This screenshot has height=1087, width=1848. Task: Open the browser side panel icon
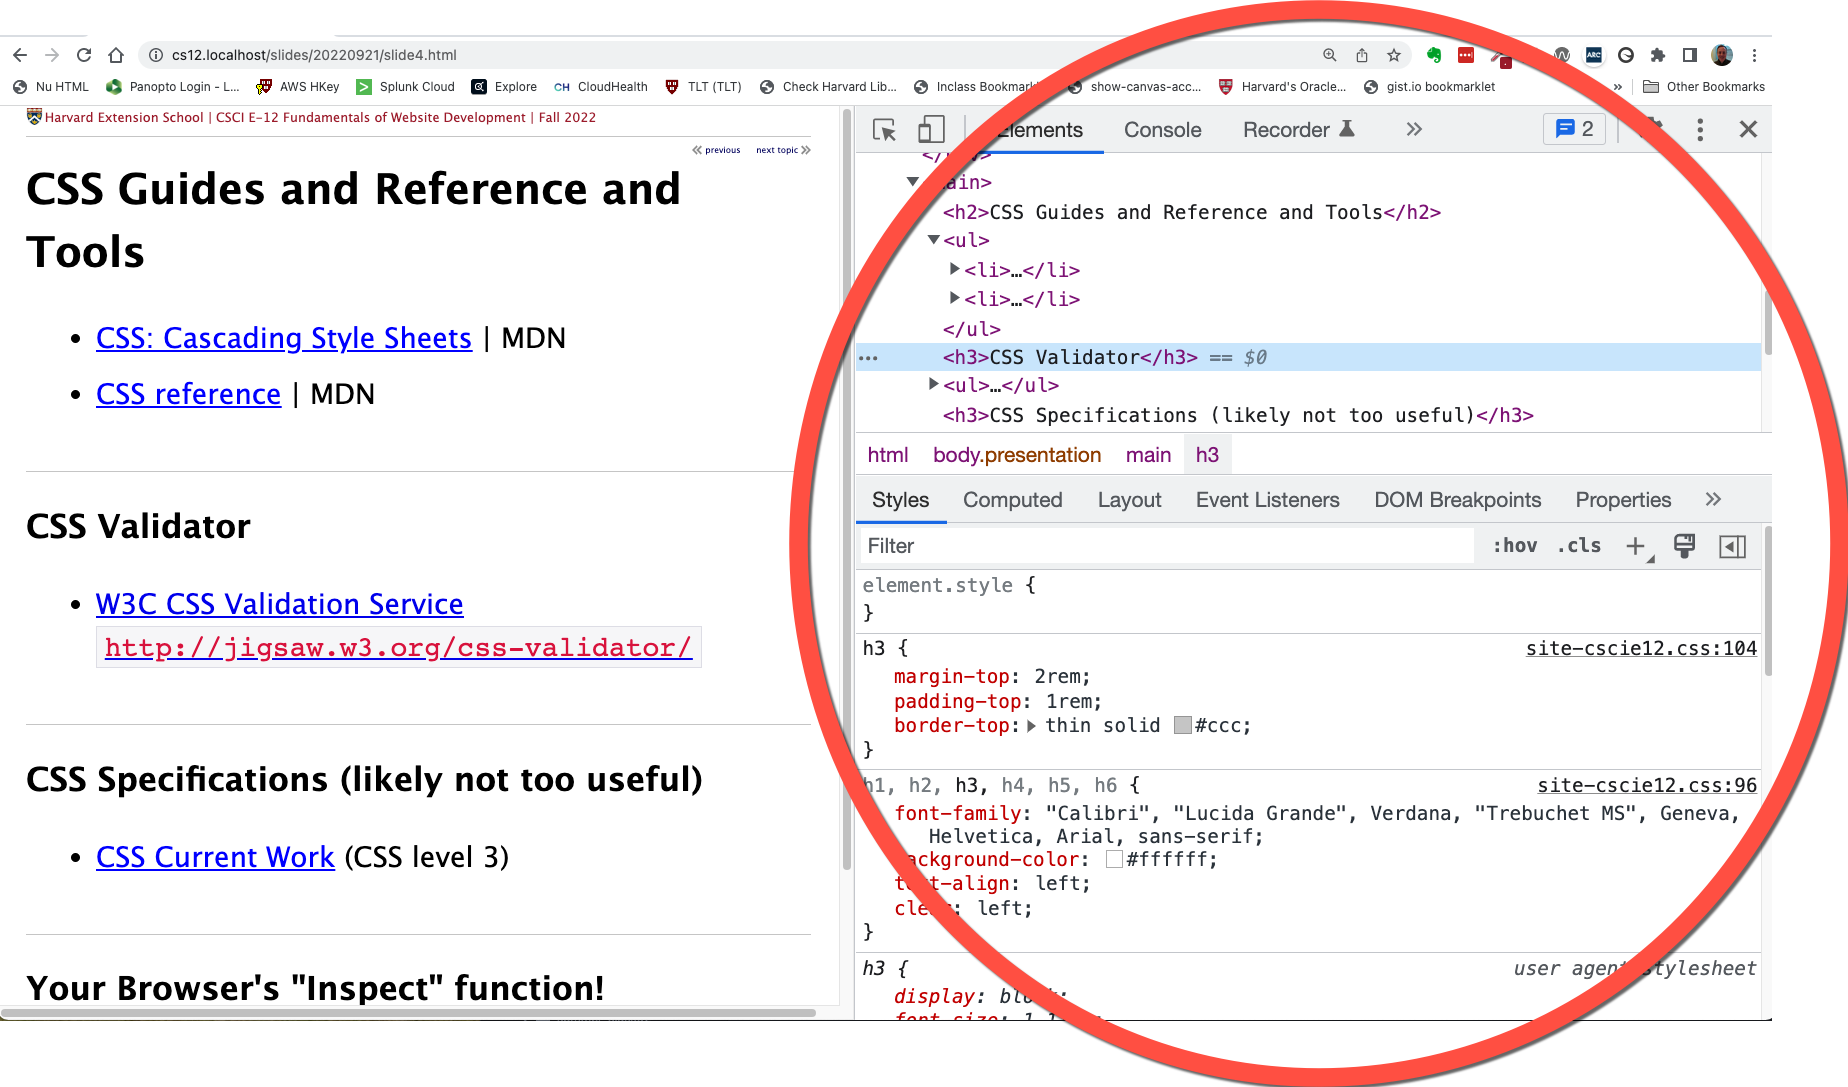1690,55
